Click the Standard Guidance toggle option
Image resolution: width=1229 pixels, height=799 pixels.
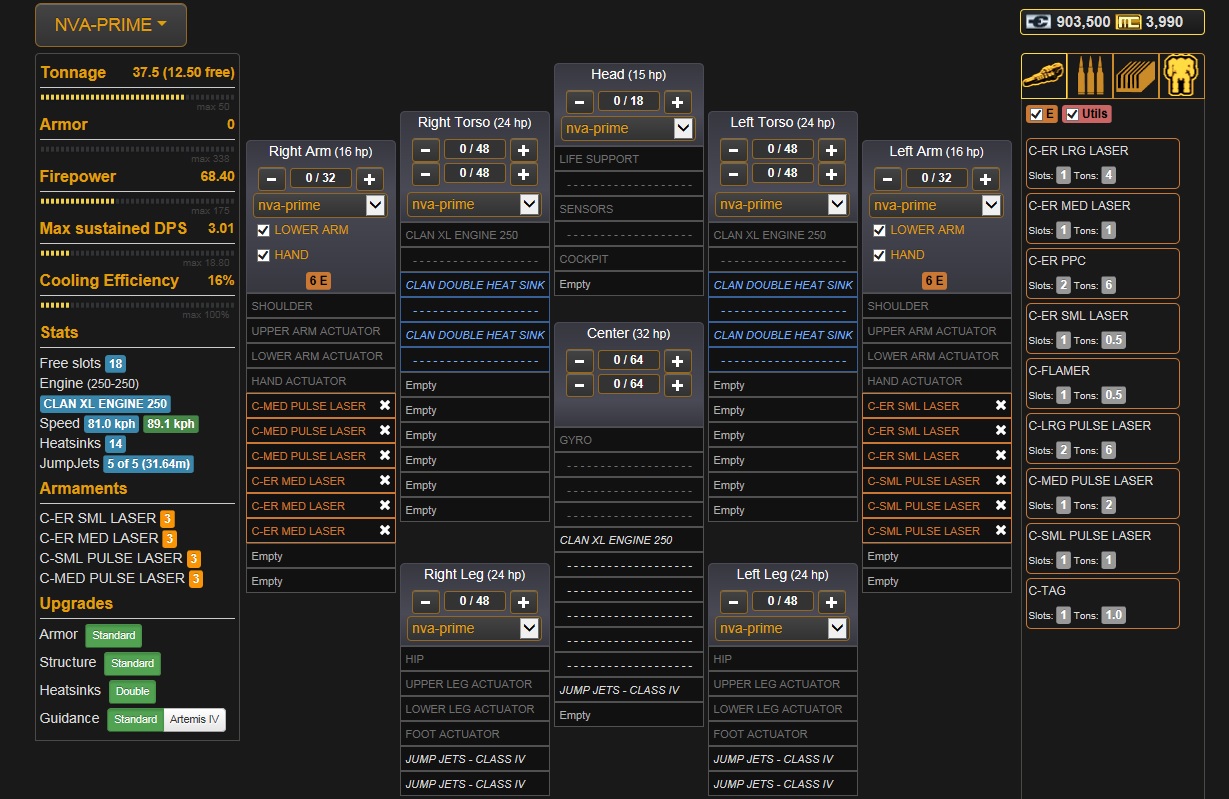pyautogui.click(x=136, y=719)
